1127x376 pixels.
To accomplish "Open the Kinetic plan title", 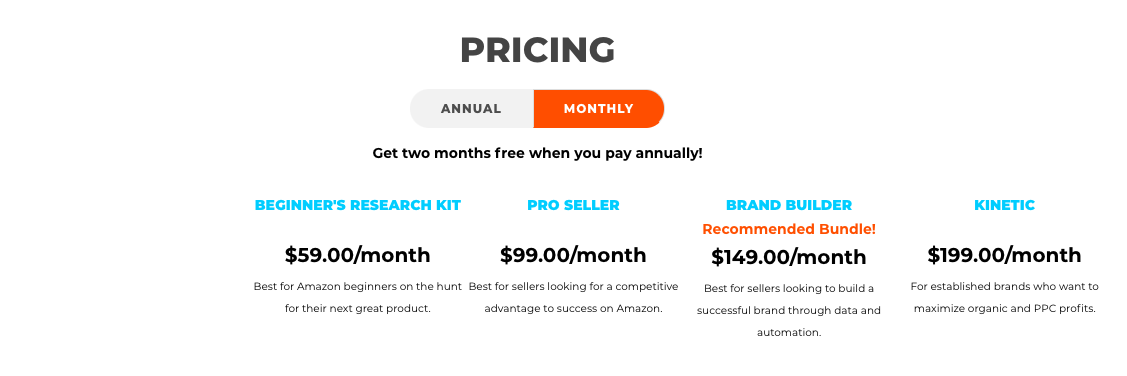I will 1004,205.
